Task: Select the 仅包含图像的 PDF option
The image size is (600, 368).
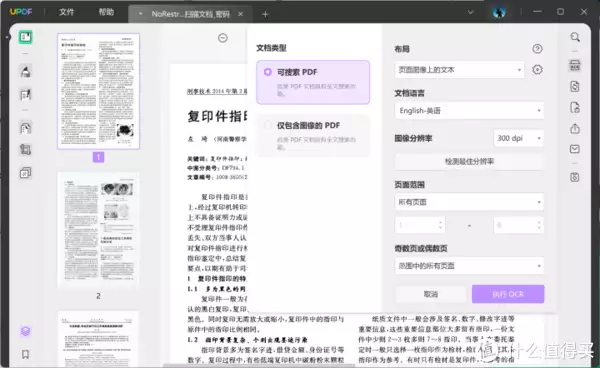Action: 313,135
